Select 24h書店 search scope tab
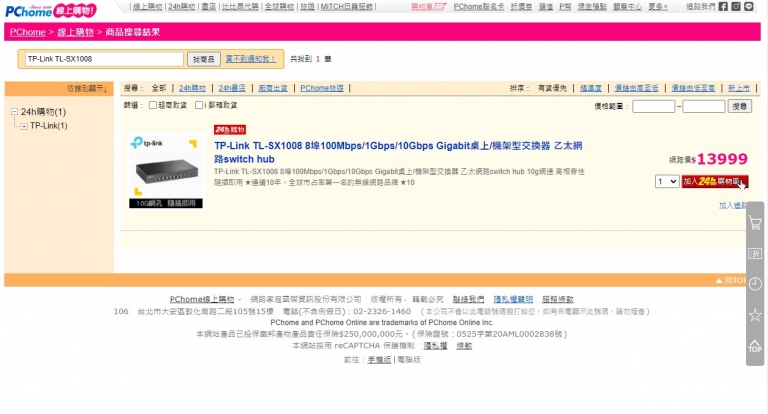The height and width of the screenshot is (414, 768). 232,88
